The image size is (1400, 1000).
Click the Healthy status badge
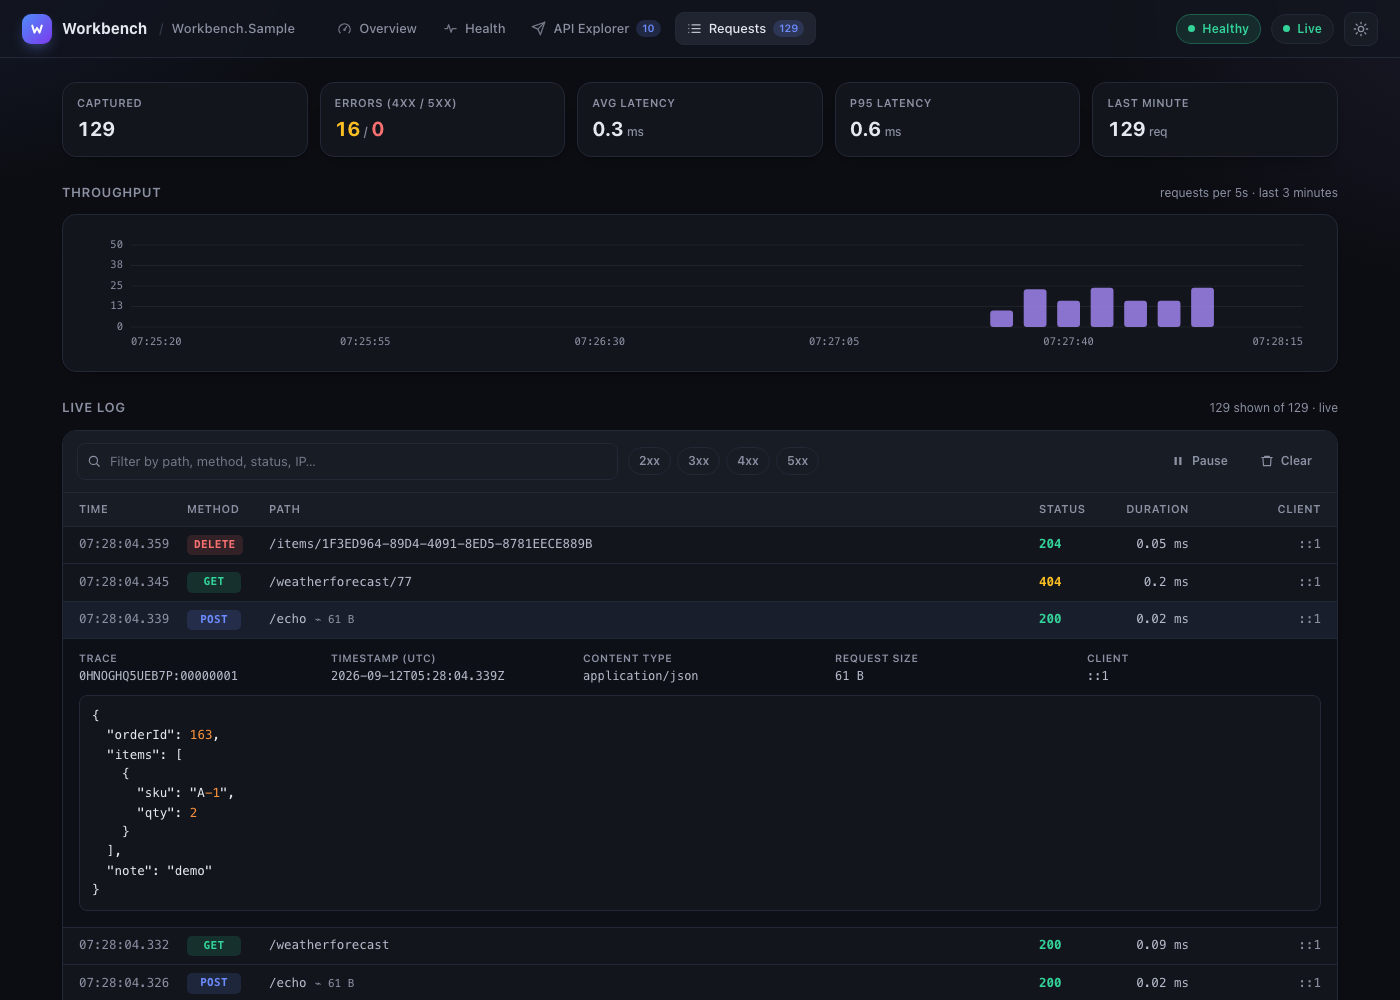coord(1218,29)
